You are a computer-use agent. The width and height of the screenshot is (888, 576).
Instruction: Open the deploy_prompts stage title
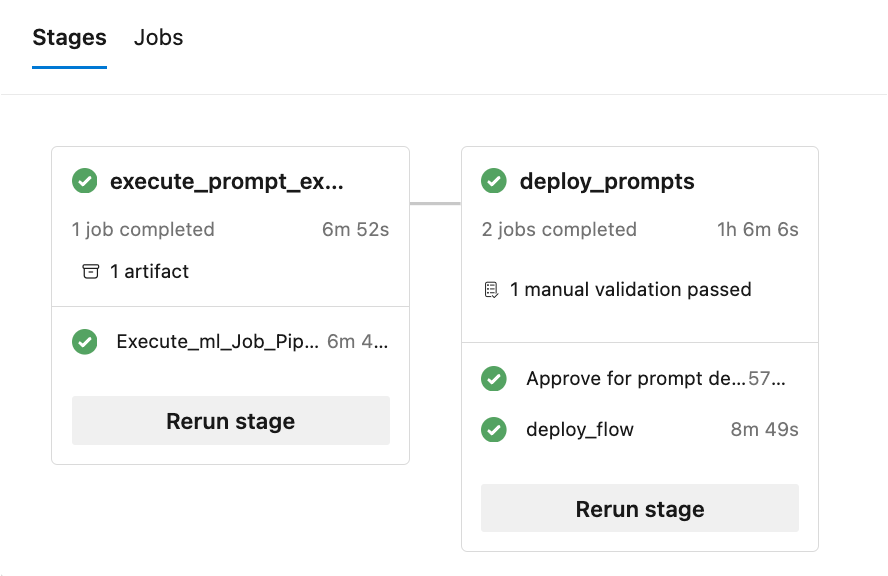pyautogui.click(x=607, y=182)
